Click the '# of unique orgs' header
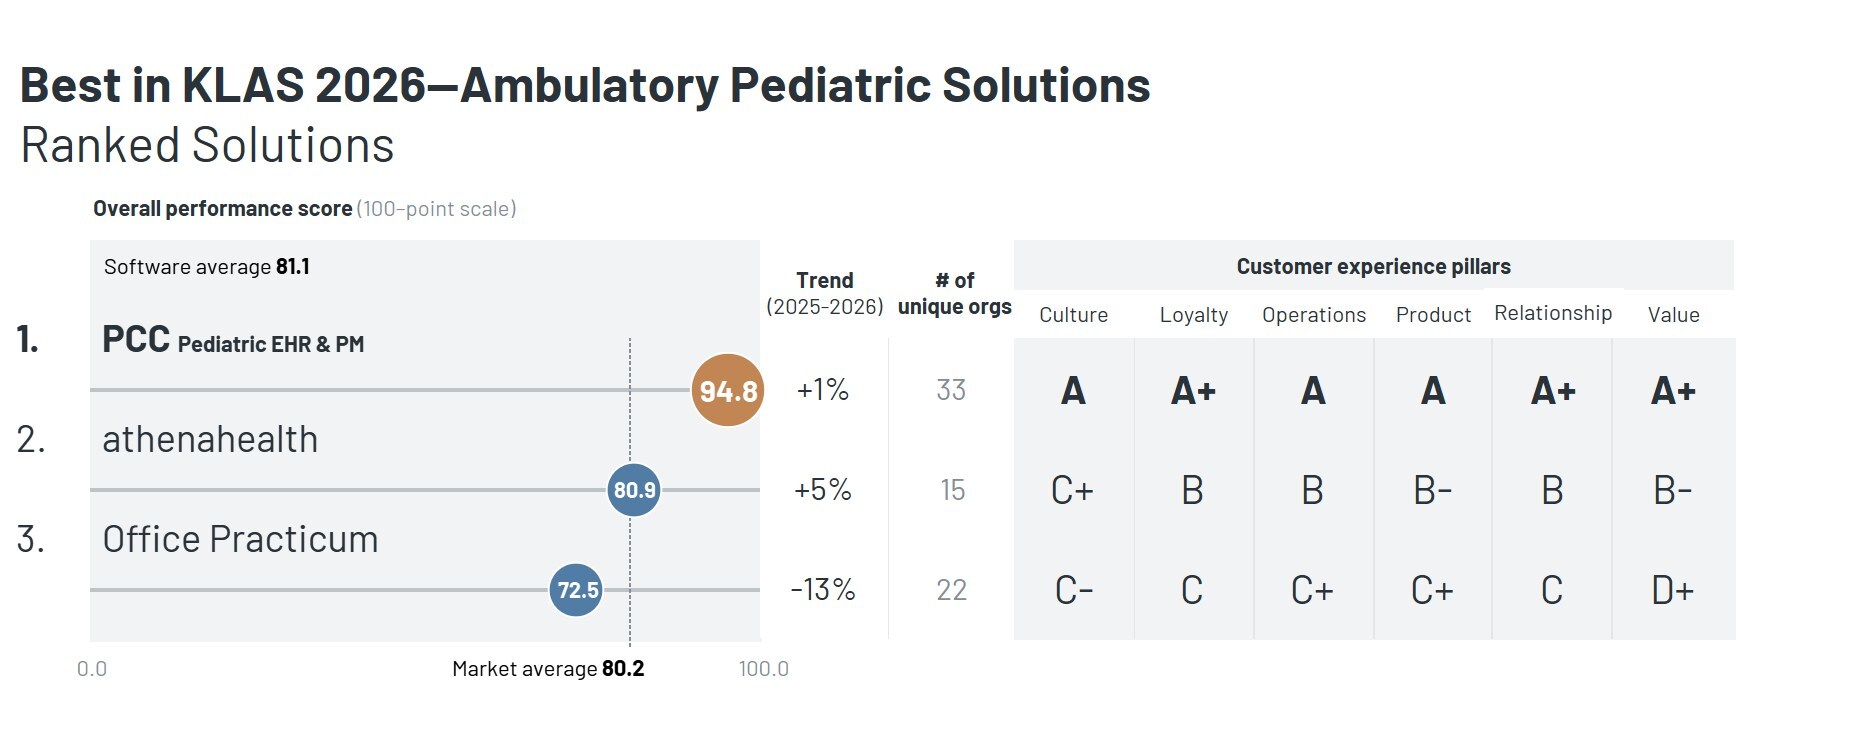The height and width of the screenshot is (738, 1850). point(954,293)
